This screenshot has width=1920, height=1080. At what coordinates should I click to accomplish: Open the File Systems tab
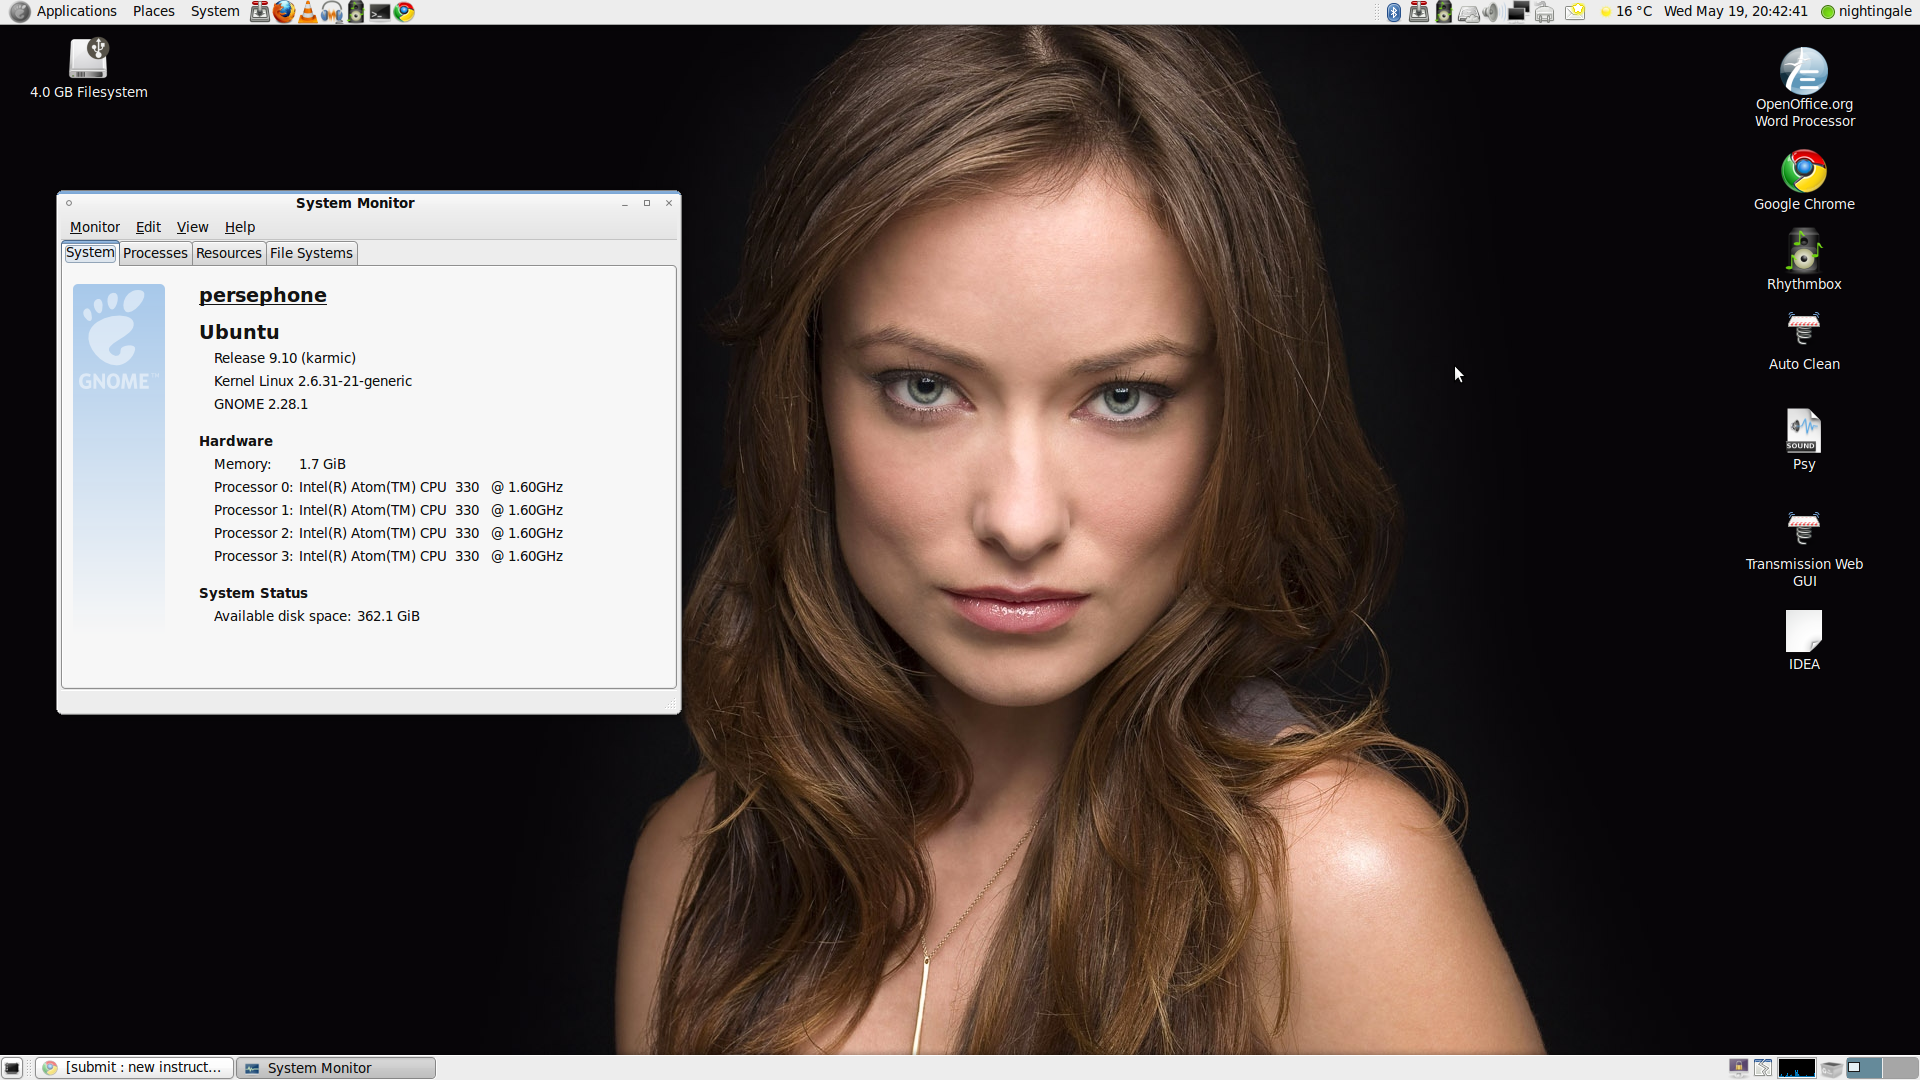[311, 253]
